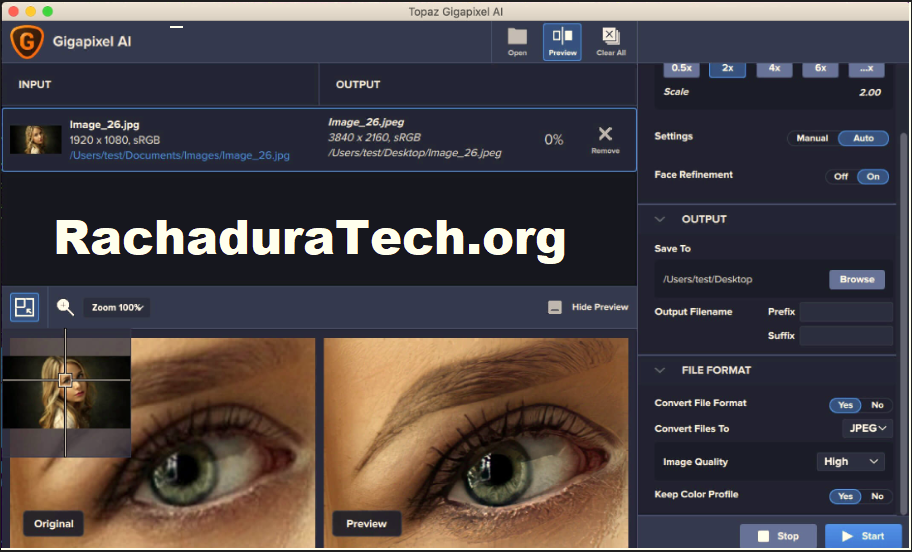The height and width of the screenshot is (552, 912).
Task: Select the 6x scale option
Action: pyautogui.click(x=820, y=68)
